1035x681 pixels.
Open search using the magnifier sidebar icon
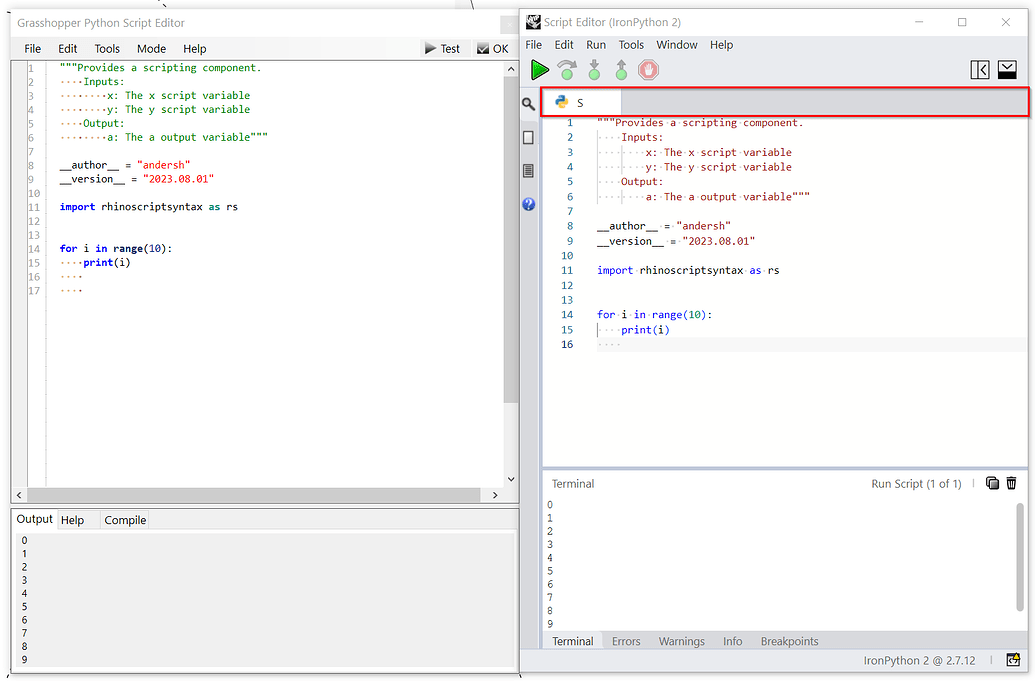point(528,104)
